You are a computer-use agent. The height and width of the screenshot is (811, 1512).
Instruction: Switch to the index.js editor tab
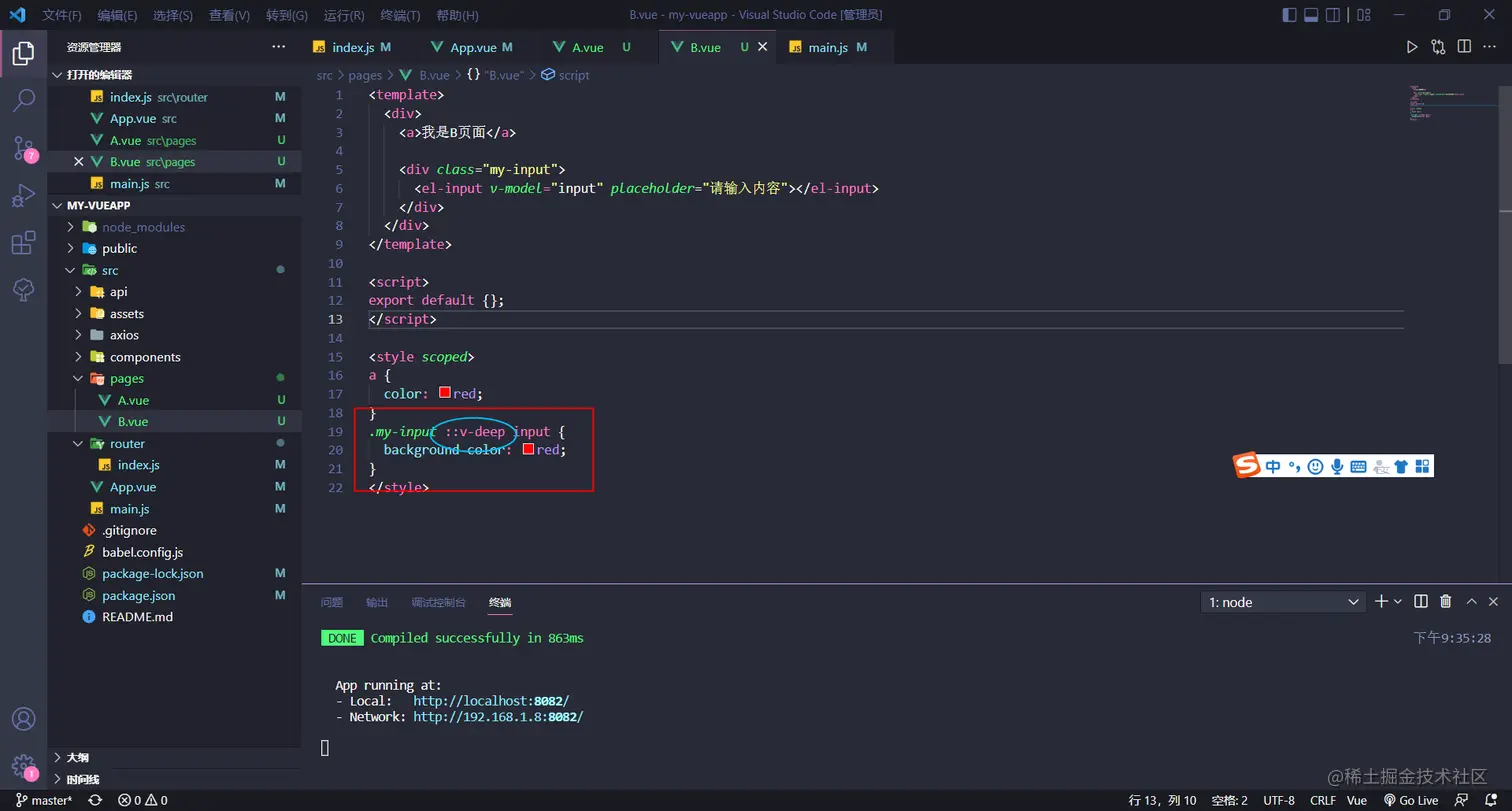click(x=353, y=47)
